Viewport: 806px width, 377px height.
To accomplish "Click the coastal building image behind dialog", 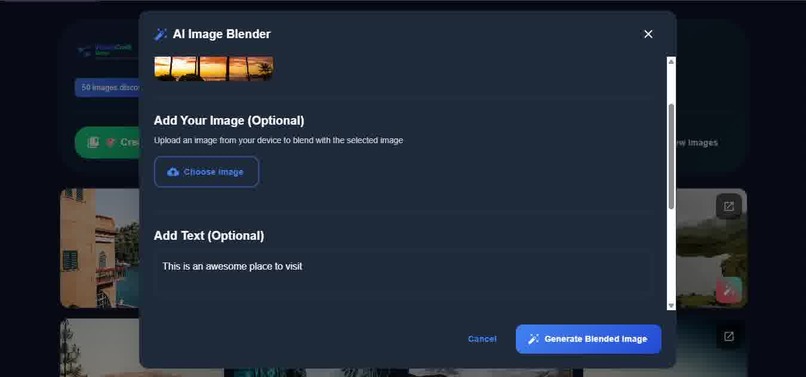I will [99, 248].
